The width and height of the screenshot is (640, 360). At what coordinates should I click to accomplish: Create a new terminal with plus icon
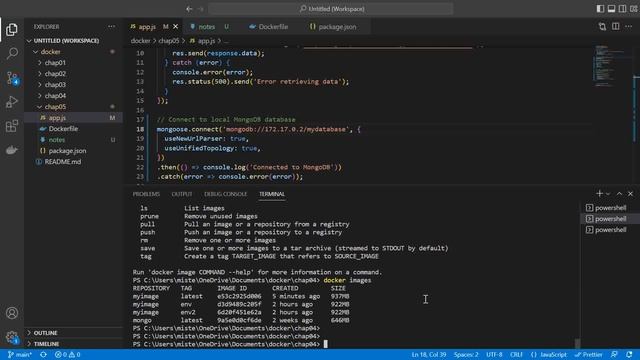(599, 193)
